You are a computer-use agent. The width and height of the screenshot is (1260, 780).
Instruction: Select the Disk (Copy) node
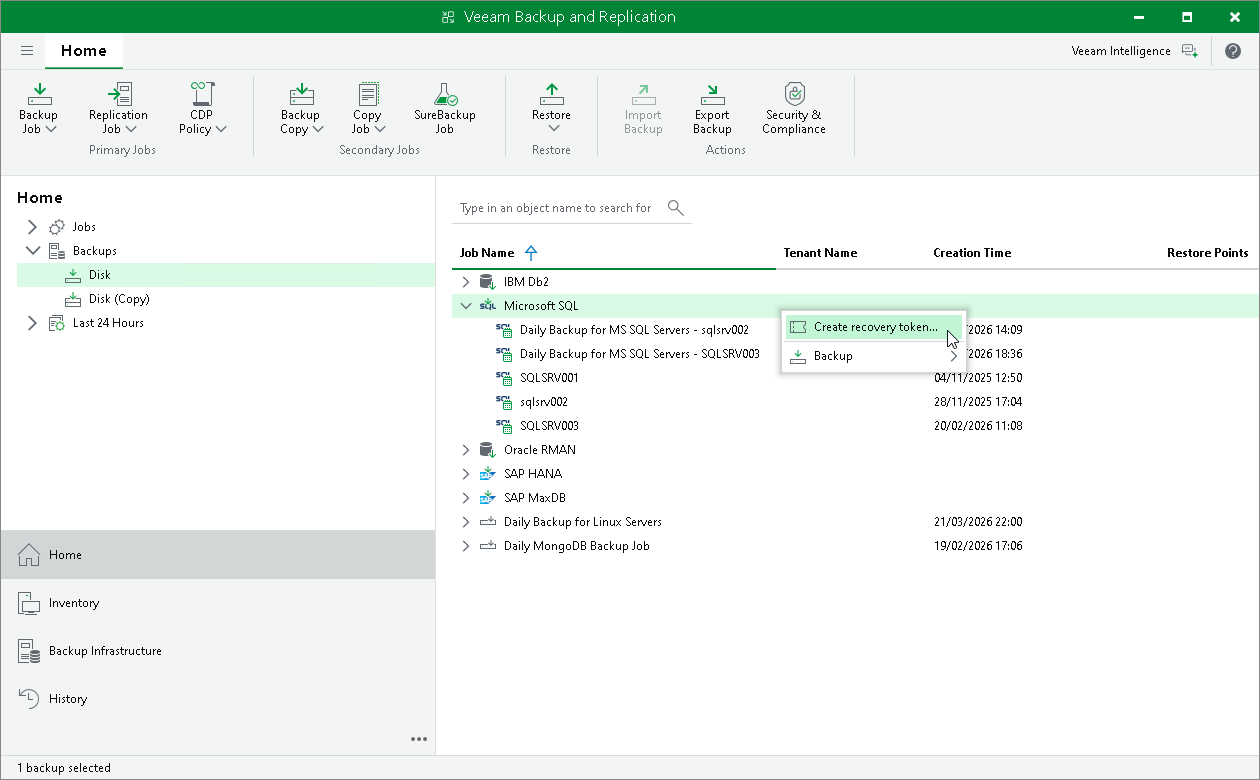click(x=119, y=299)
